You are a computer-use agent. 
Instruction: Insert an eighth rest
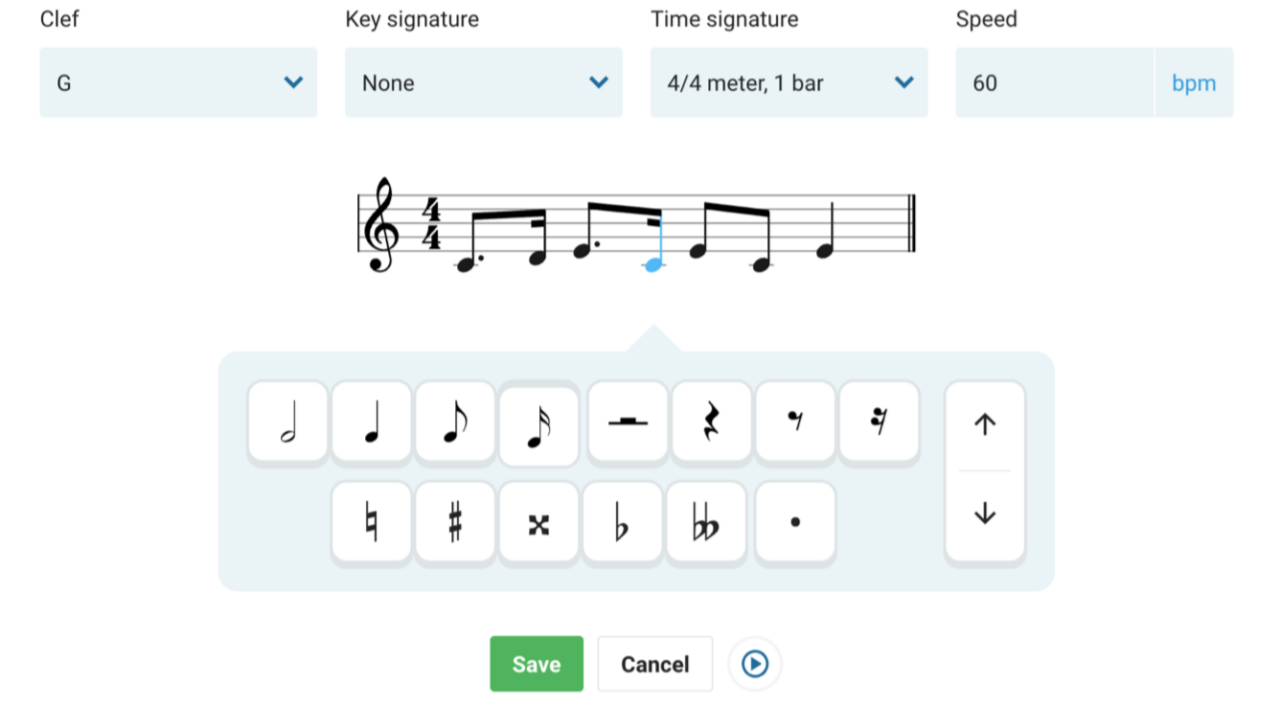pyautogui.click(x=795, y=422)
